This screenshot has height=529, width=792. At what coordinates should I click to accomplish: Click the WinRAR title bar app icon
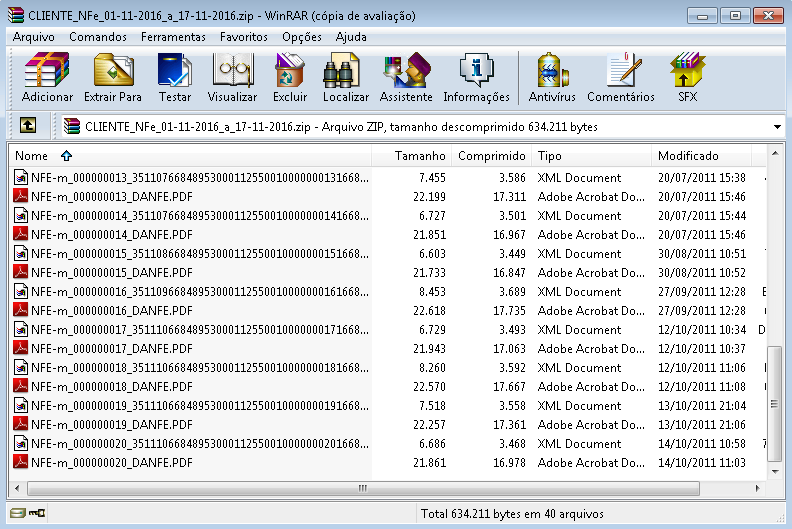[16, 15]
